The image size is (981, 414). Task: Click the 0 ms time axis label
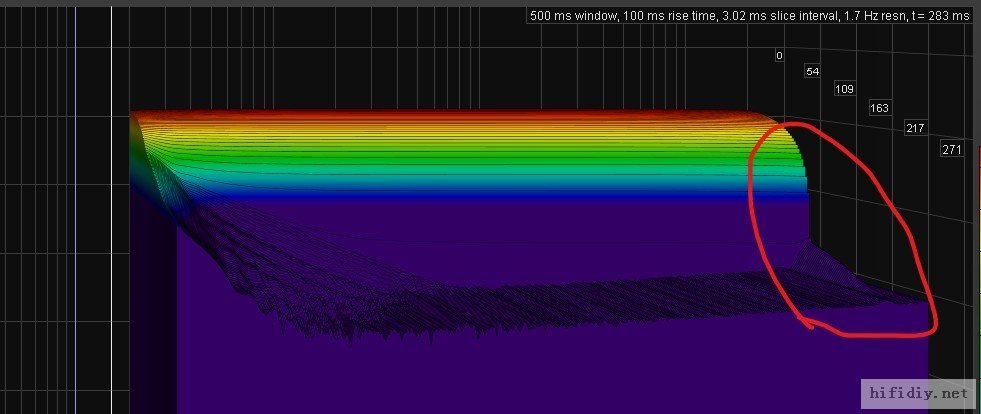point(779,56)
